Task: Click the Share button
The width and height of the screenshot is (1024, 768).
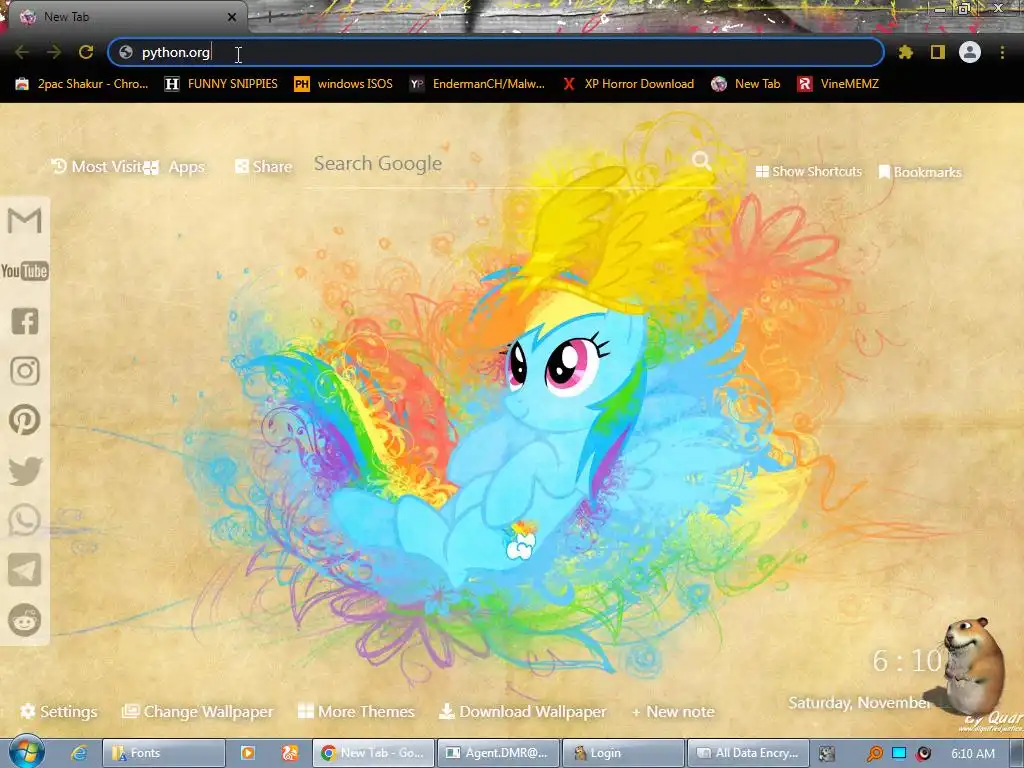Action: [264, 167]
